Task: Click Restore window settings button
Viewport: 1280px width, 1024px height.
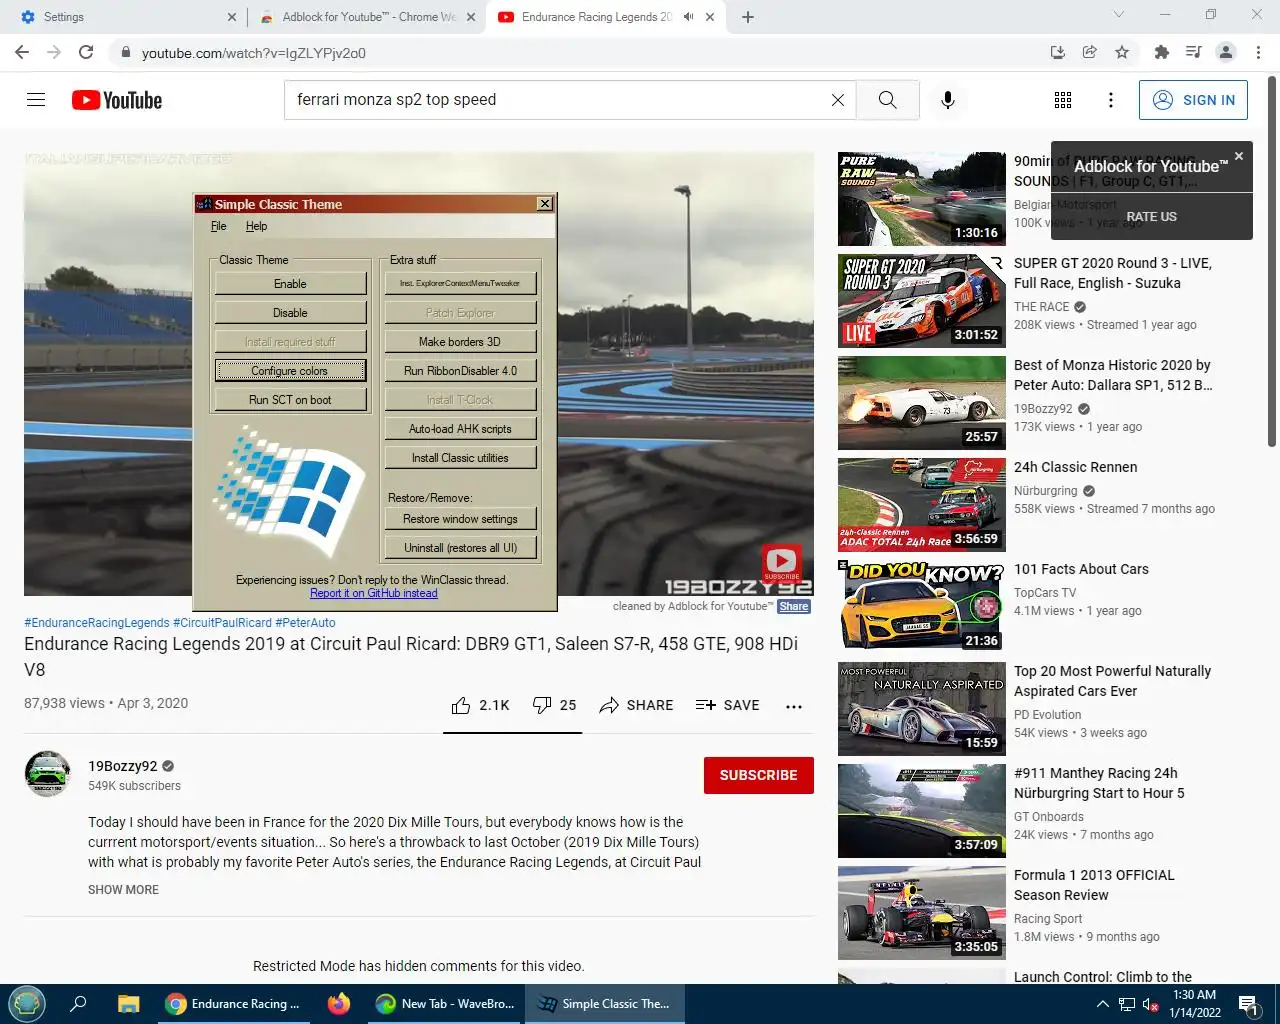Action: (460, 519)
